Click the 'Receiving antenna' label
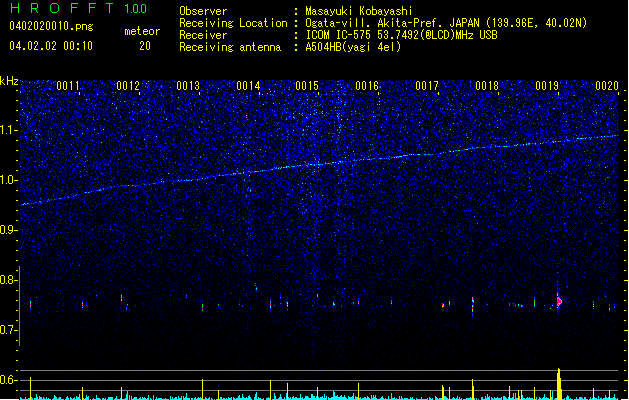The height and width of the screenshot is (400, 629). click(230, 47)
